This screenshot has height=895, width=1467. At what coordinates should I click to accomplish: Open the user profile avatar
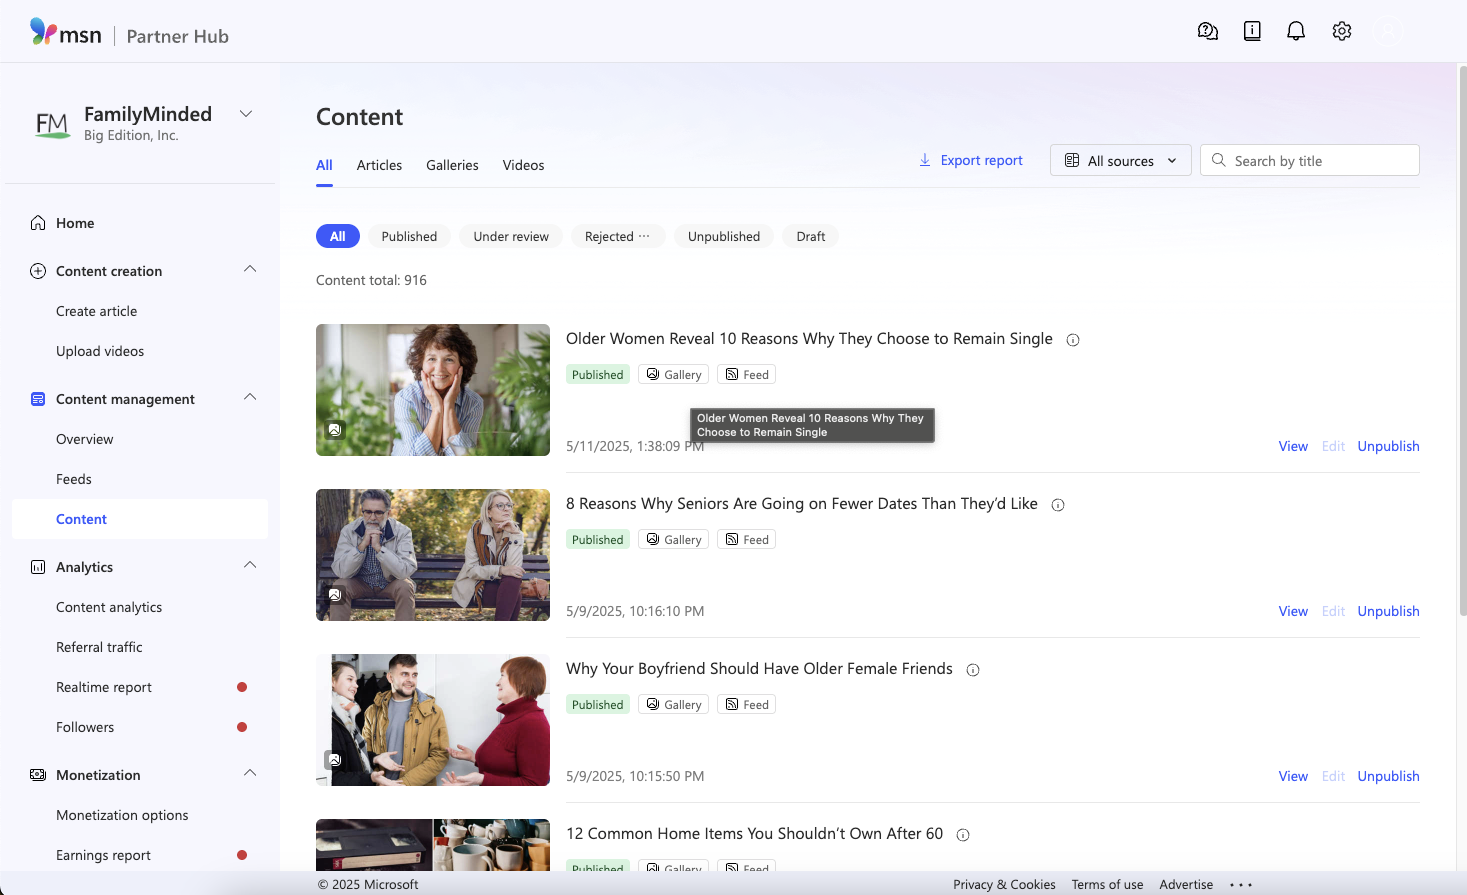click(x=1388, y=31)
